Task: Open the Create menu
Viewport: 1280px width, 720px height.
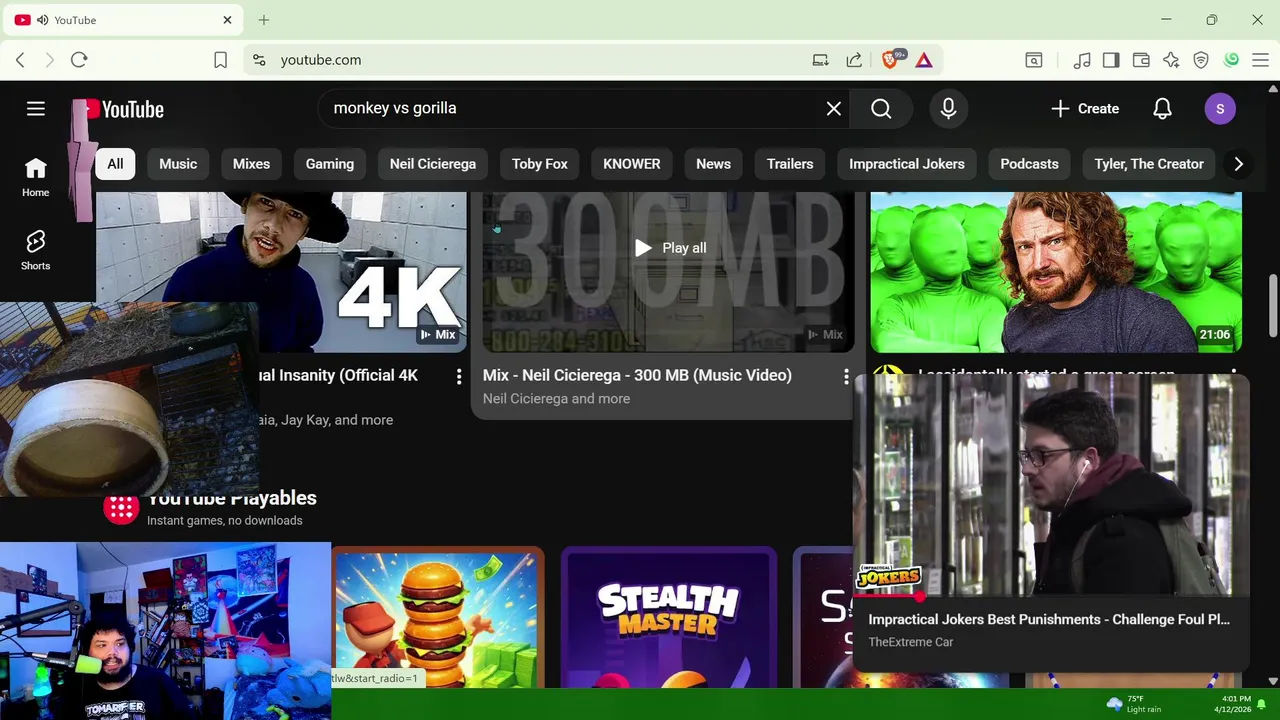Action: [1085, 109]
